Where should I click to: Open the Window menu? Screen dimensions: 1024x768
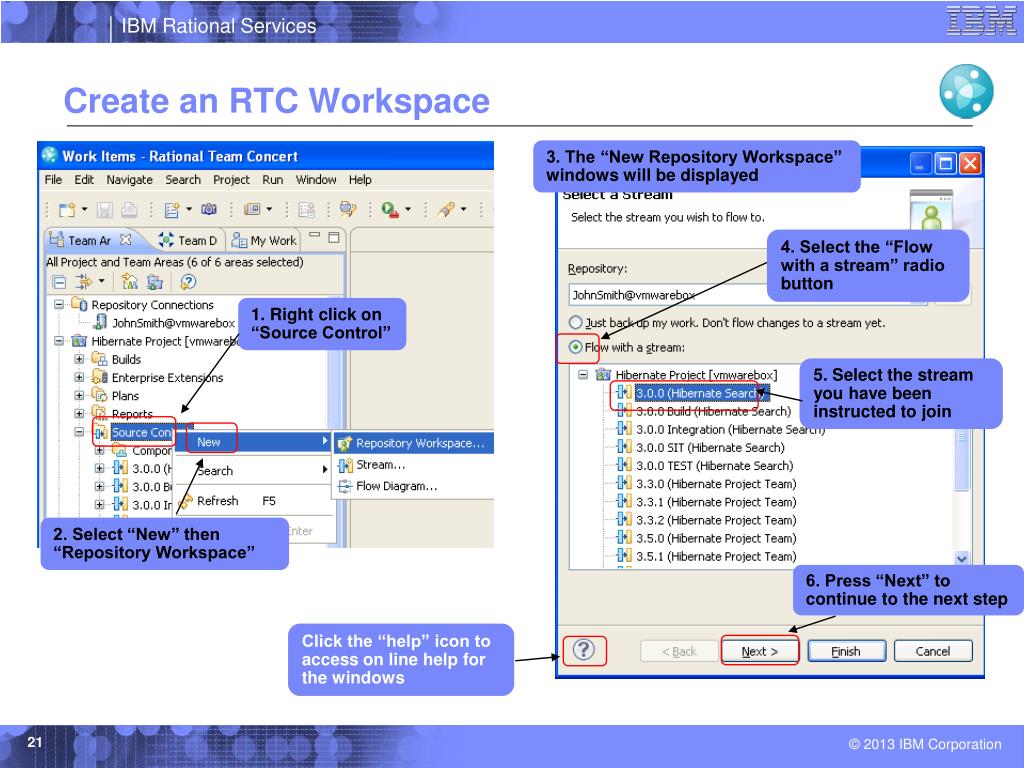[x=316, y=180]
